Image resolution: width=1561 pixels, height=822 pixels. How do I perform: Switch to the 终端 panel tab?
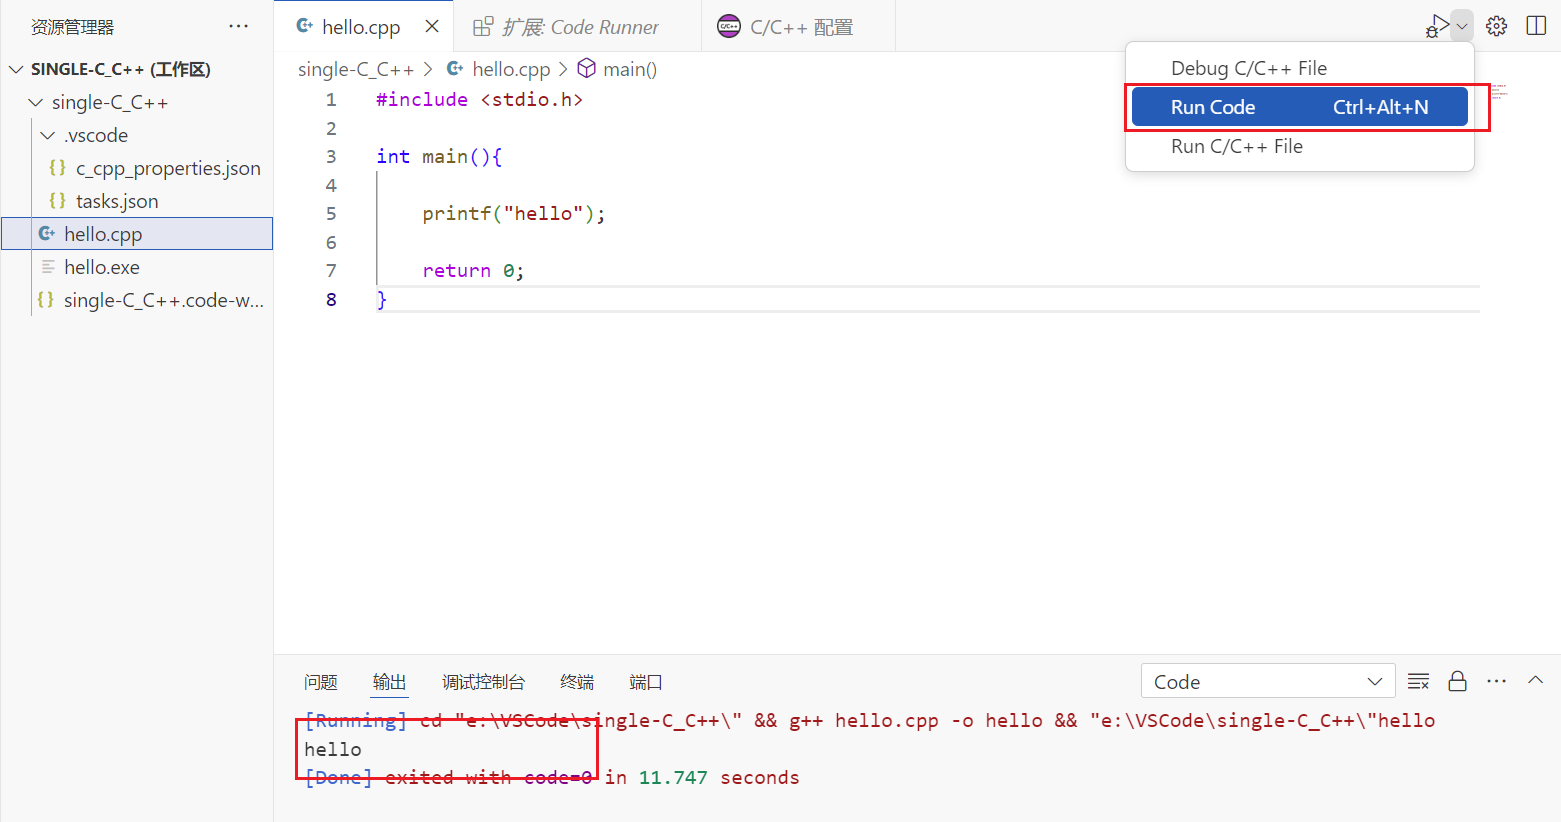(x=577, y=681)
